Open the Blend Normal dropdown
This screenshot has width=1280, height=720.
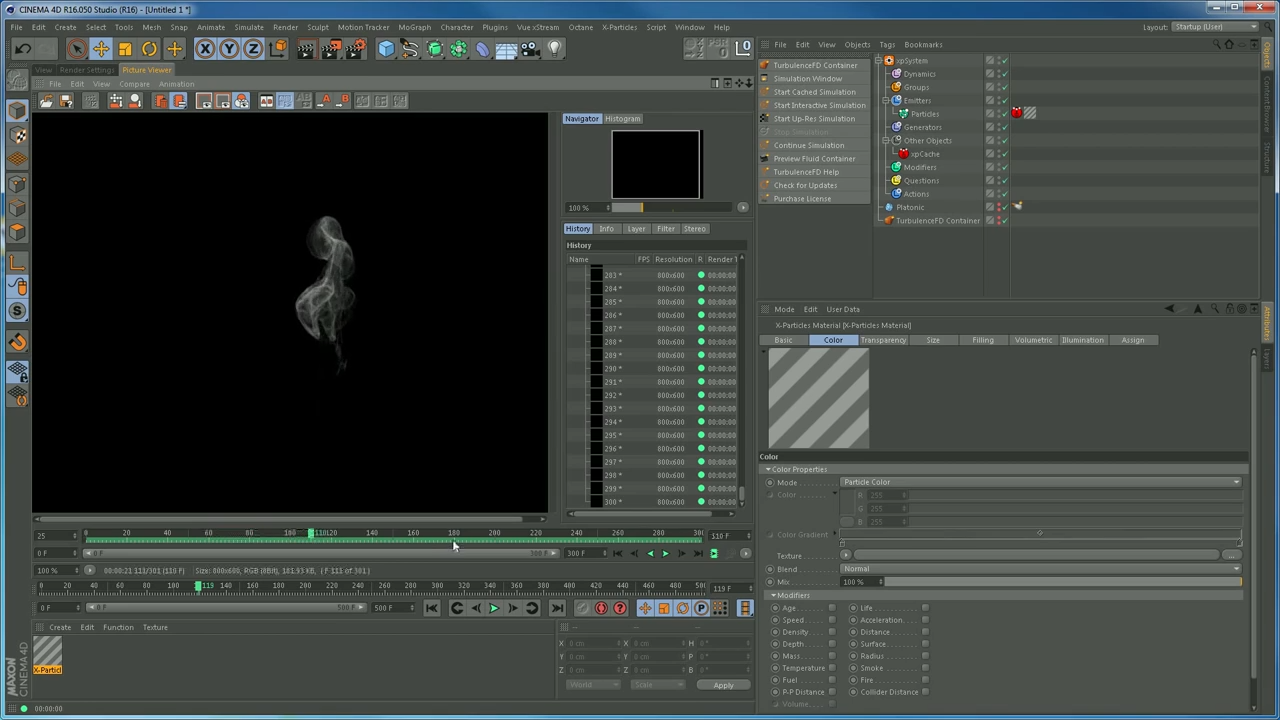[1041, 569]
